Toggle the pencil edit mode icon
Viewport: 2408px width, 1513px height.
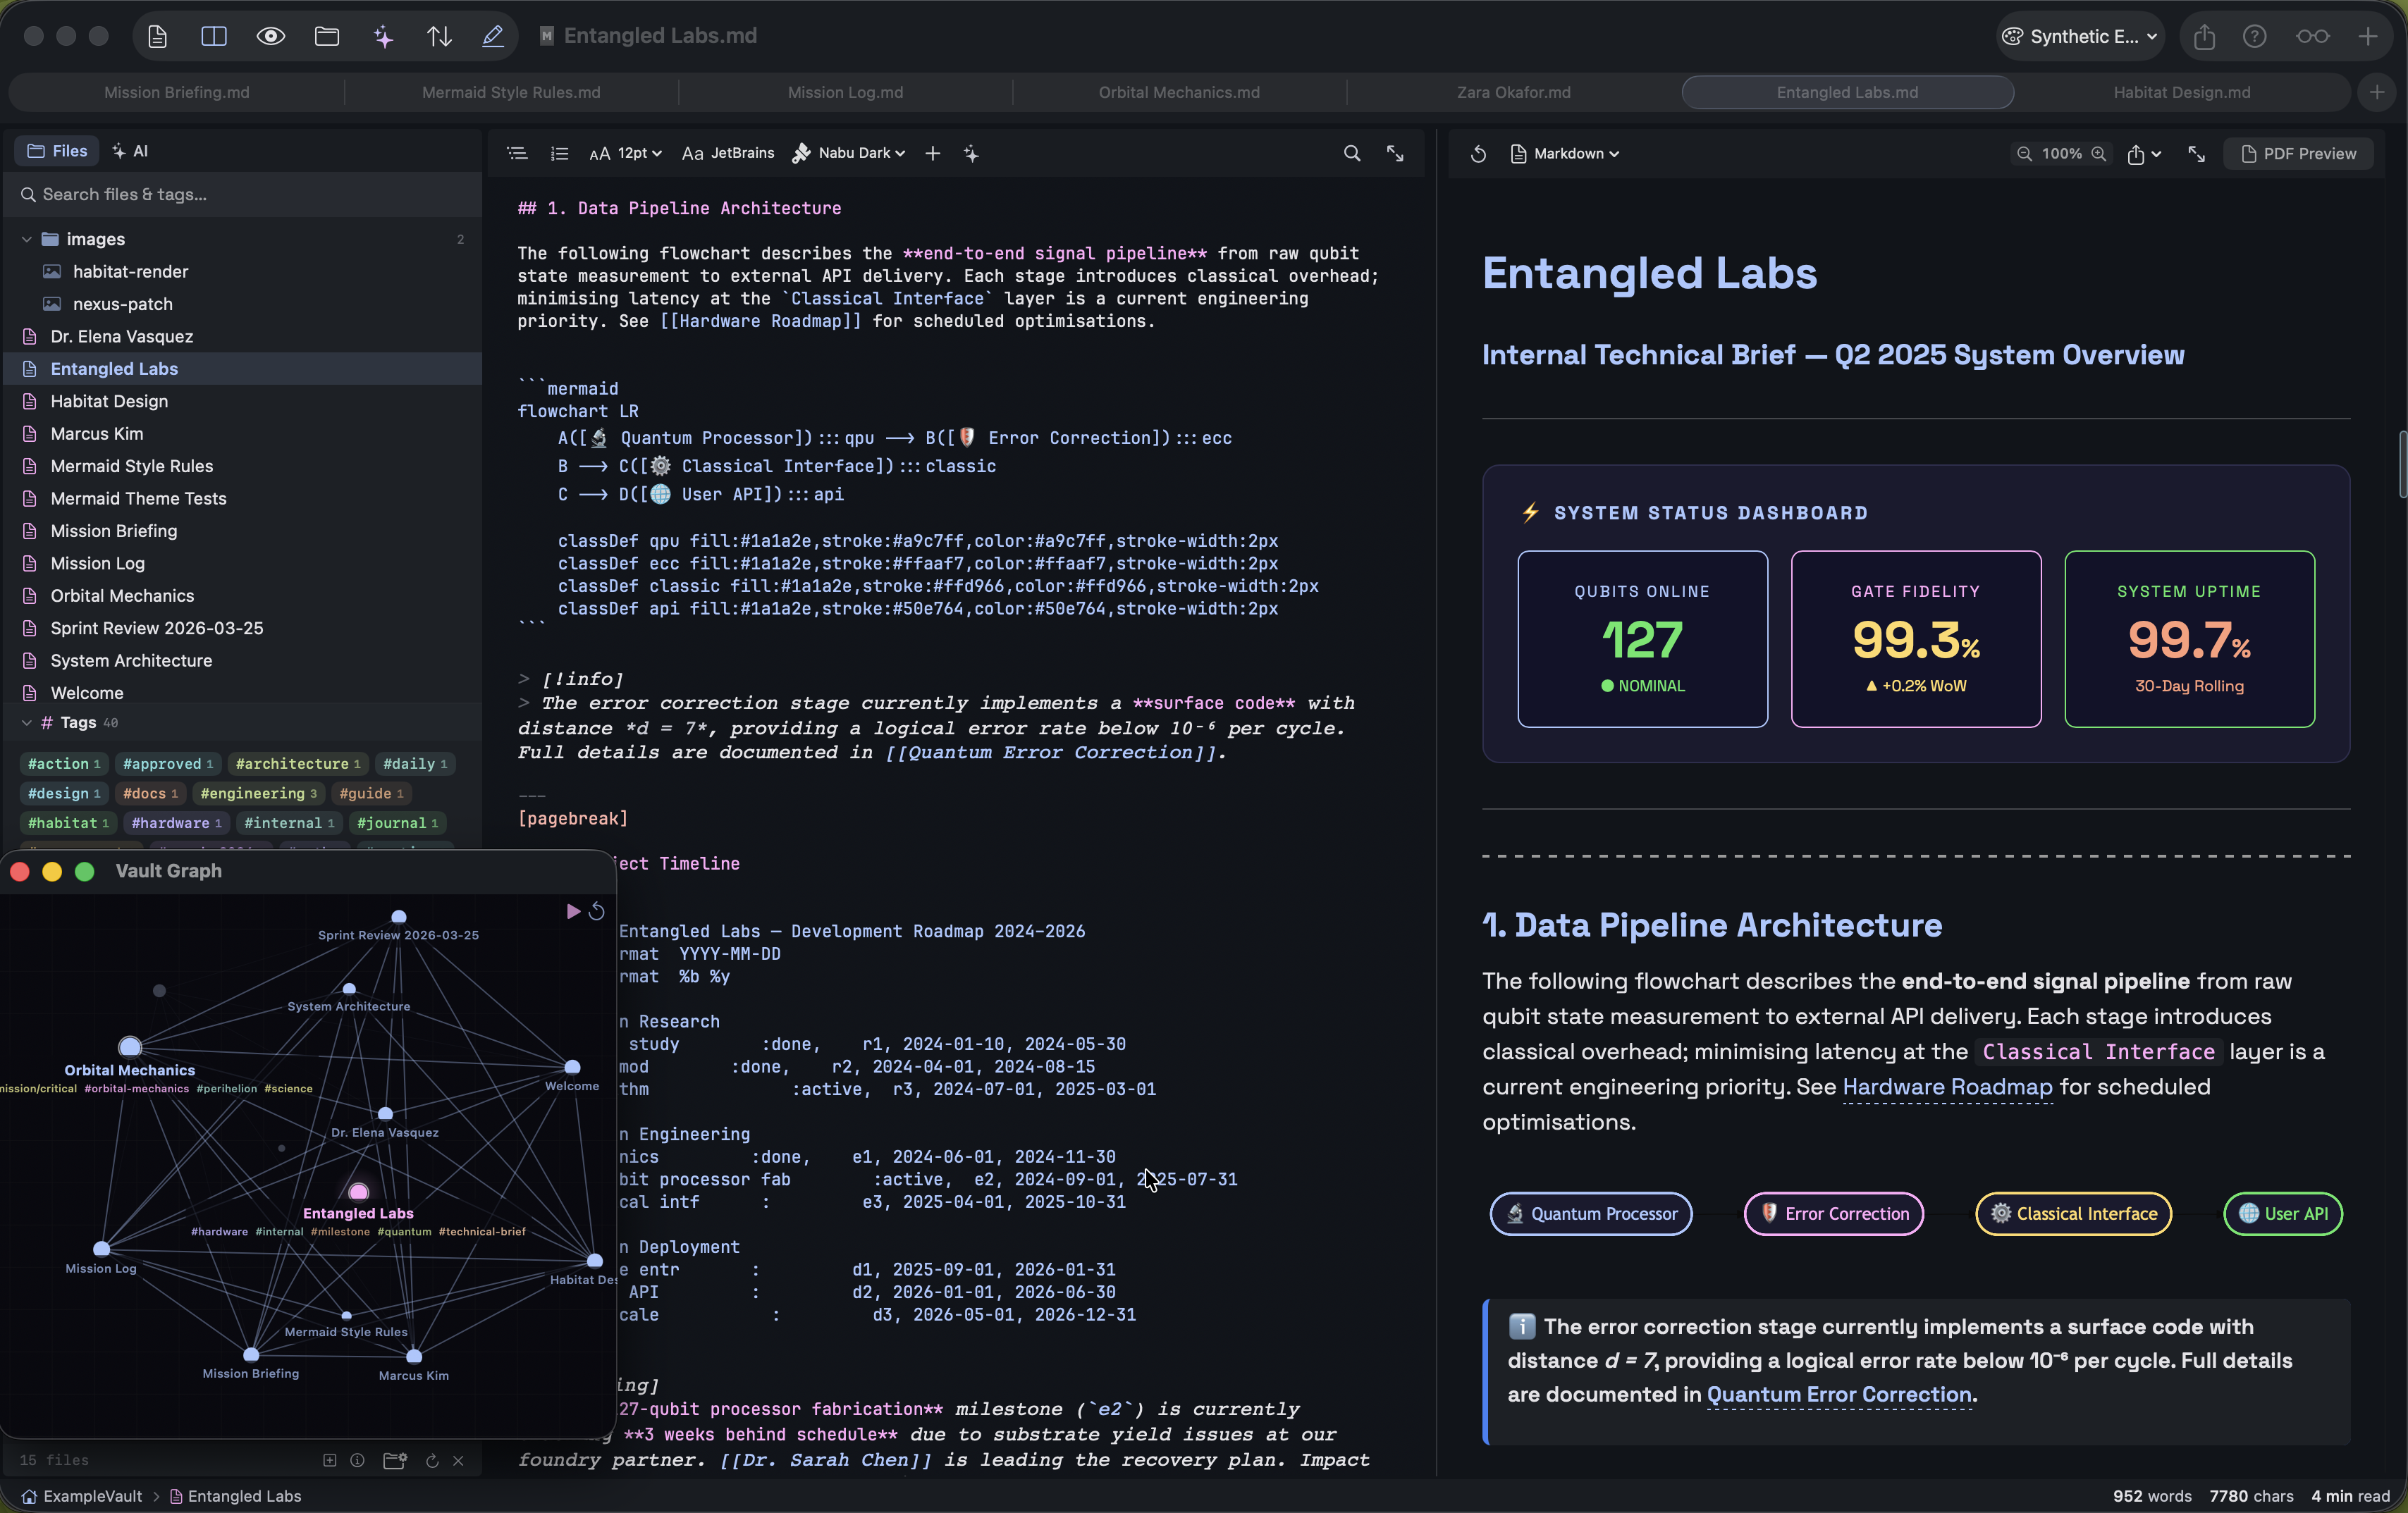click(493, 36)
